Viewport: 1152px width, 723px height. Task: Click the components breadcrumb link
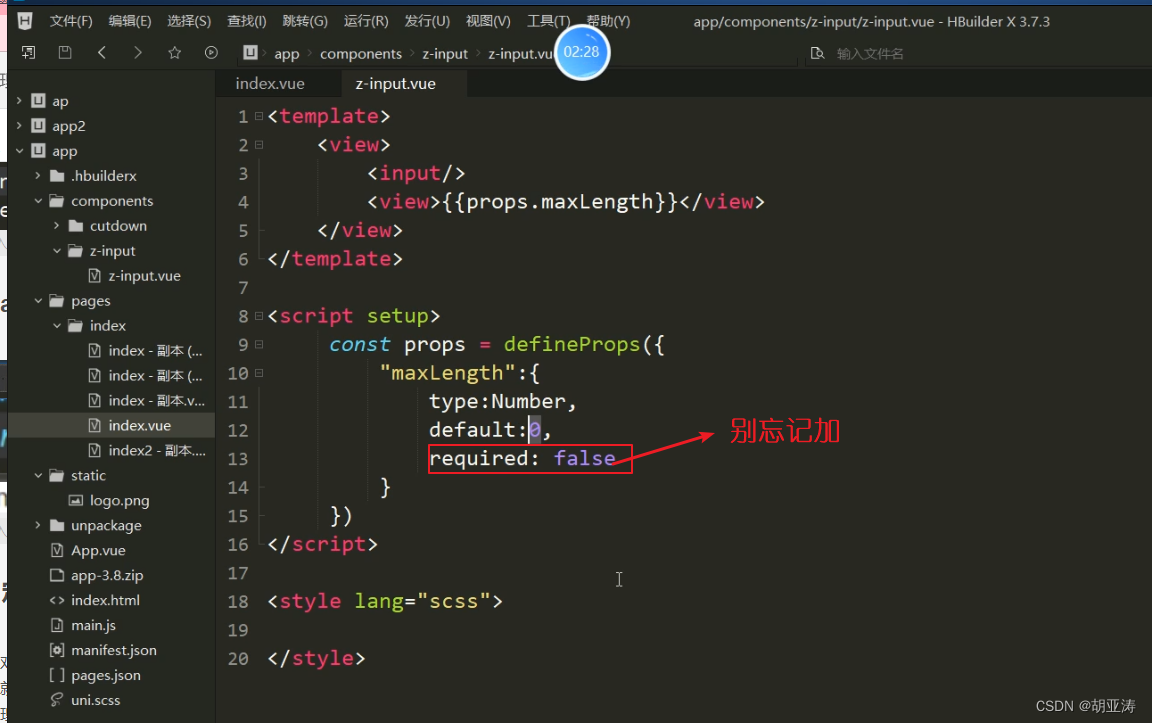361,54
